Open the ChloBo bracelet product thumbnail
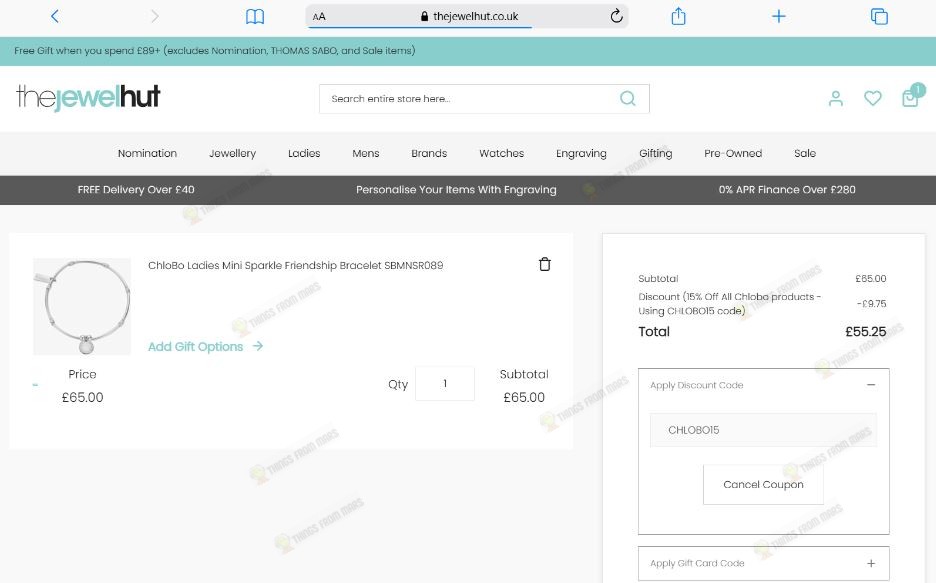 [82, 306]
